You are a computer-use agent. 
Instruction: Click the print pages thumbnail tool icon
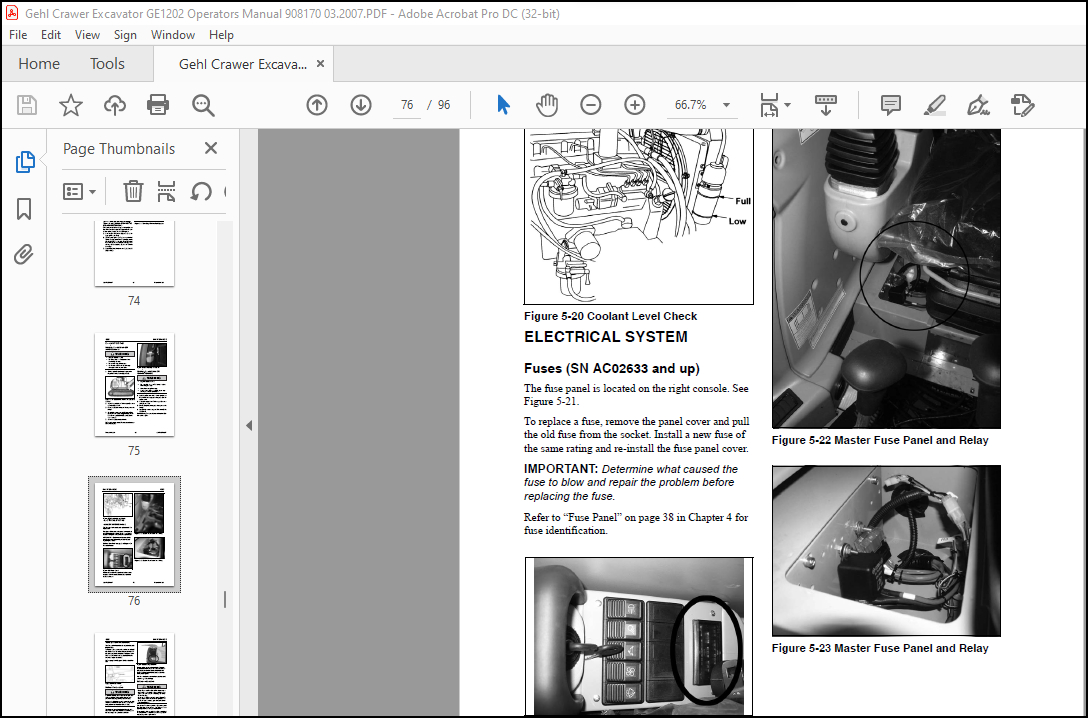(167, 191)
